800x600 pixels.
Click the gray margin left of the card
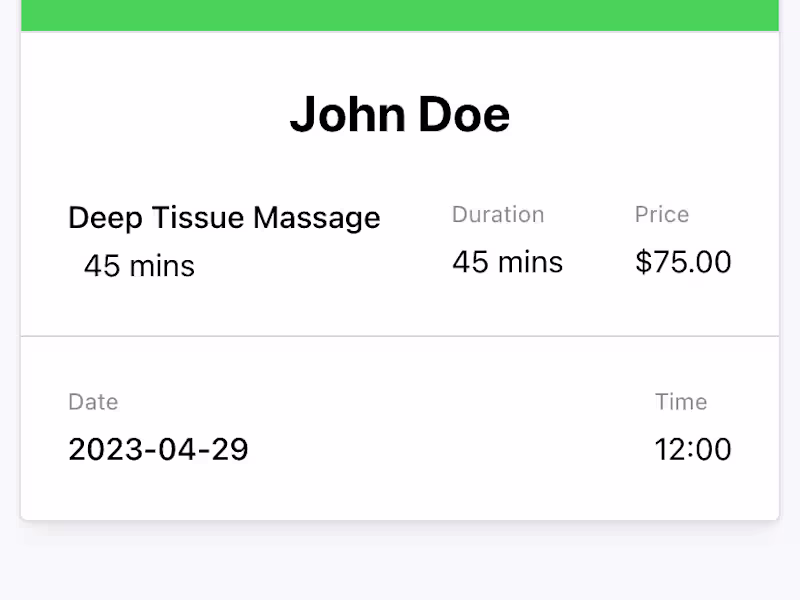coord(9,300)
